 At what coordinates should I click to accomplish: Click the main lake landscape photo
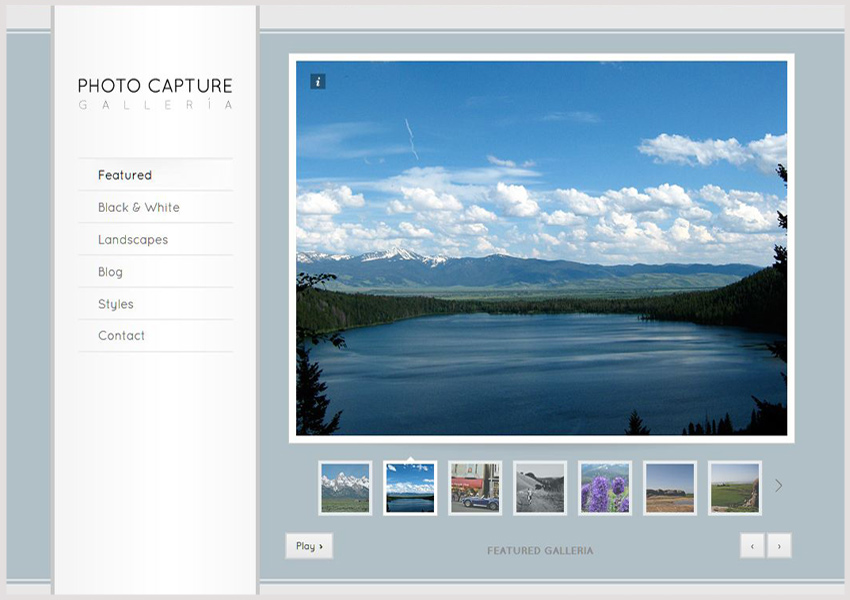(x=542, y=248)
